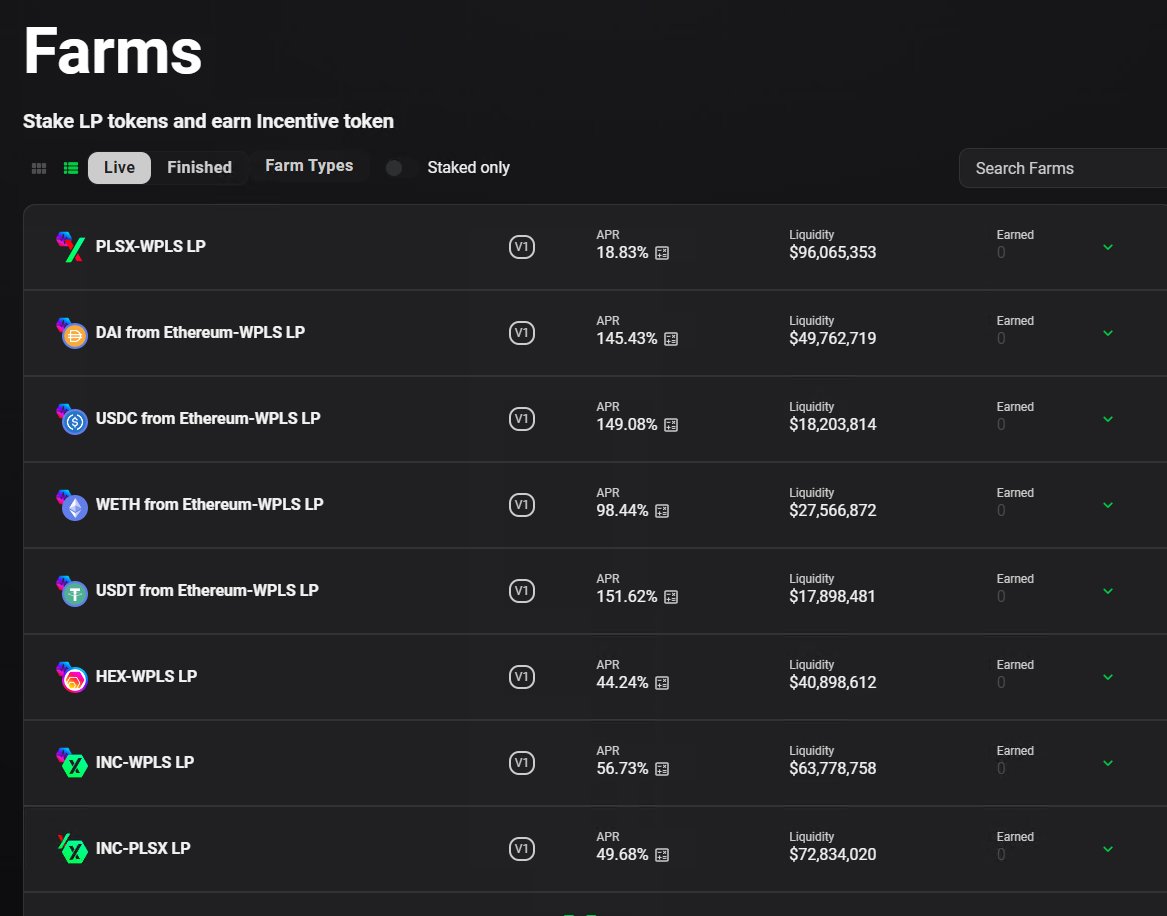Open APR calculator for WETH from Ethereum-WPLS LP
1167x916 pixels.
point(662,511)
